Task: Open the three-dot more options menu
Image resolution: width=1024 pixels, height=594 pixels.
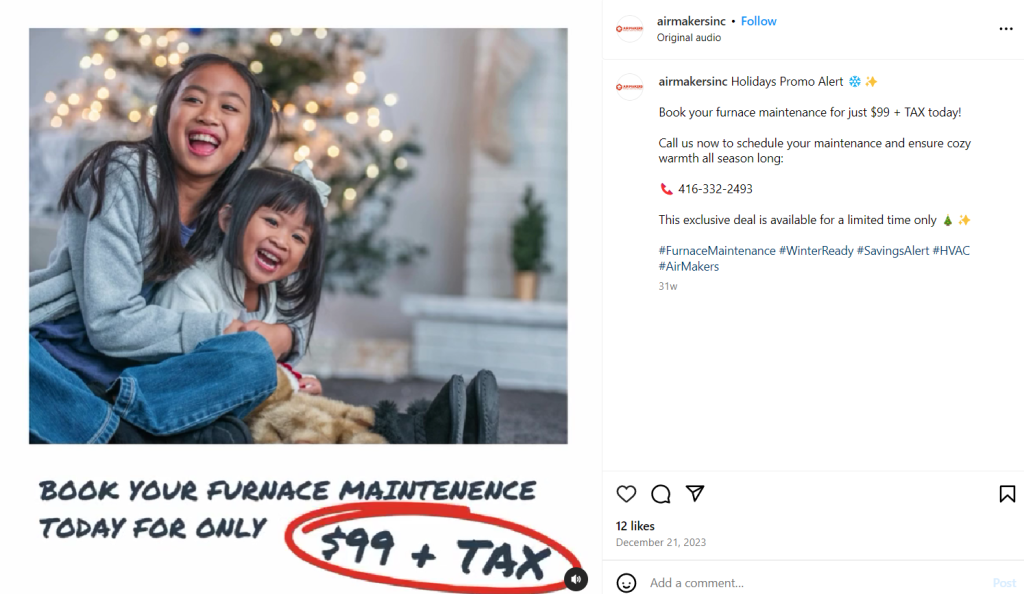Action: [1006, 29]
